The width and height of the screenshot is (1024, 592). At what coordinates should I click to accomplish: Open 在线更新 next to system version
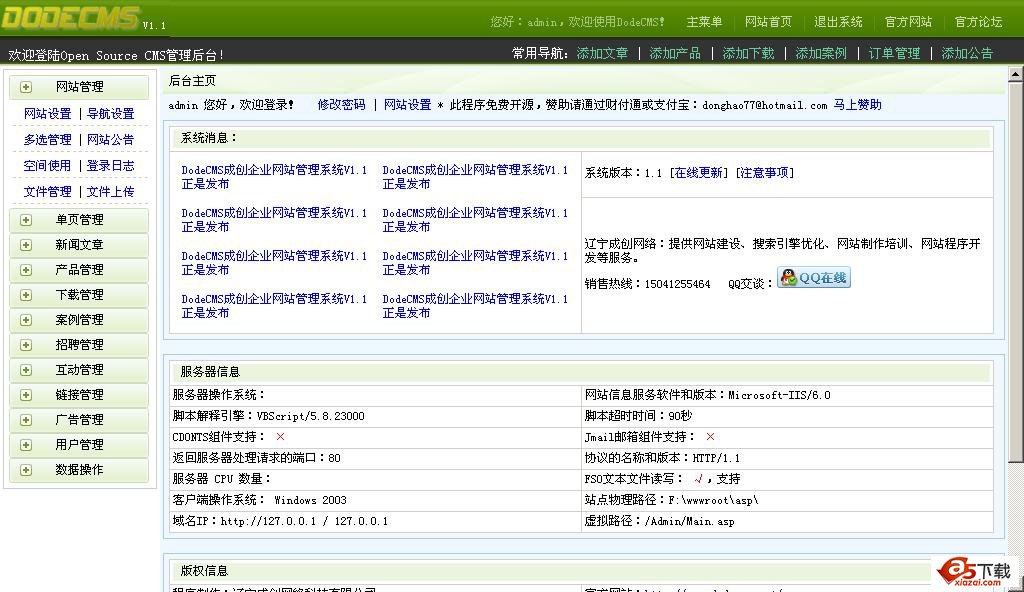698,173
